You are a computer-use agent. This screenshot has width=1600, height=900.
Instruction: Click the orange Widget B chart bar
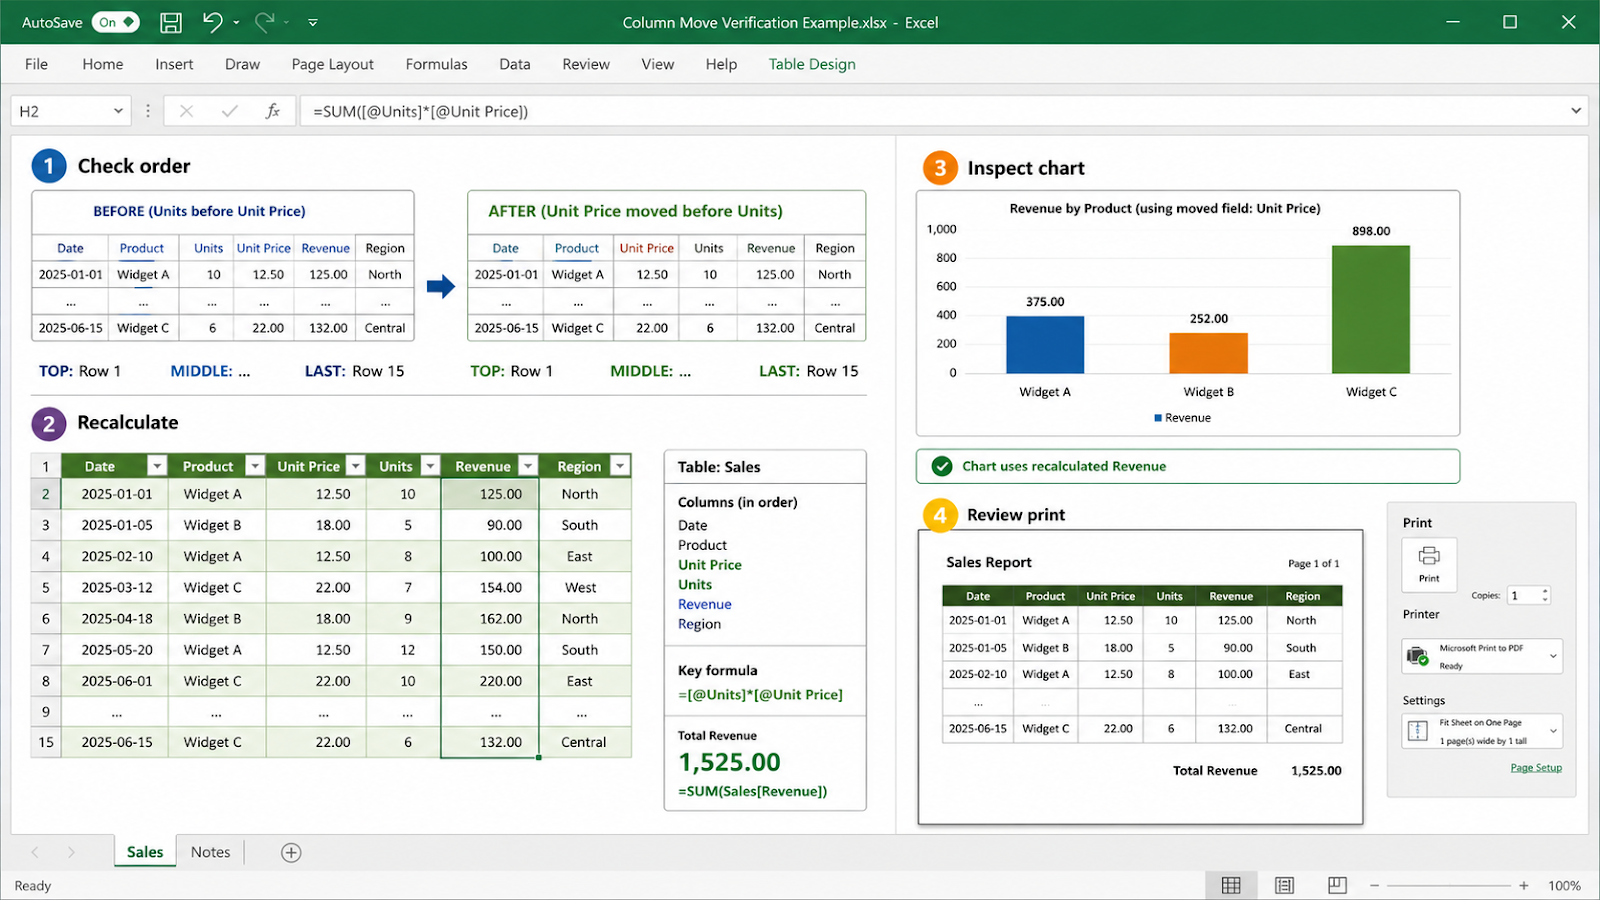[1208, 353]
